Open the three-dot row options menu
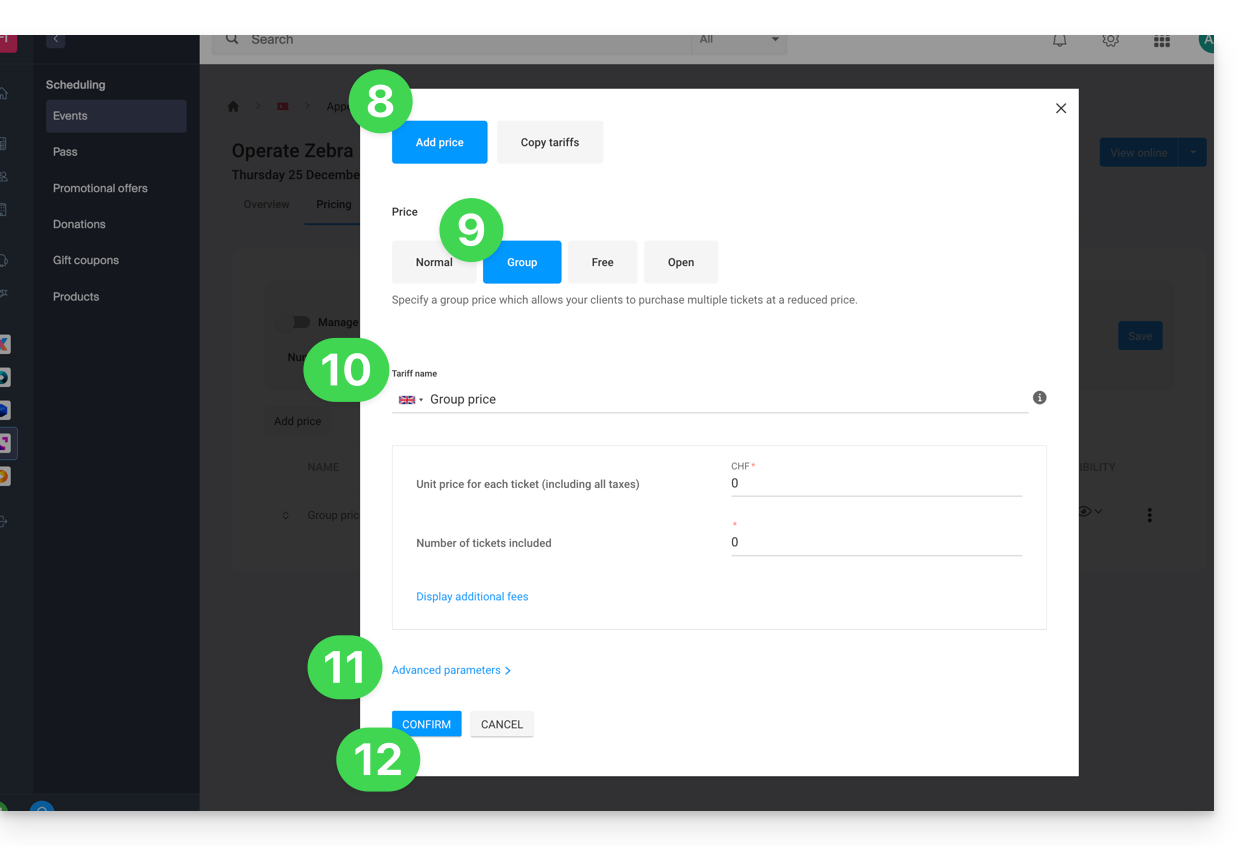 (1149, 515)
